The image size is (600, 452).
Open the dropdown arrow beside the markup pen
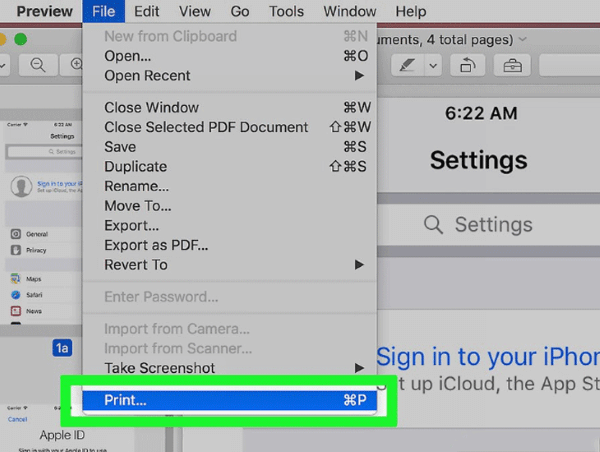coord(433,65)
